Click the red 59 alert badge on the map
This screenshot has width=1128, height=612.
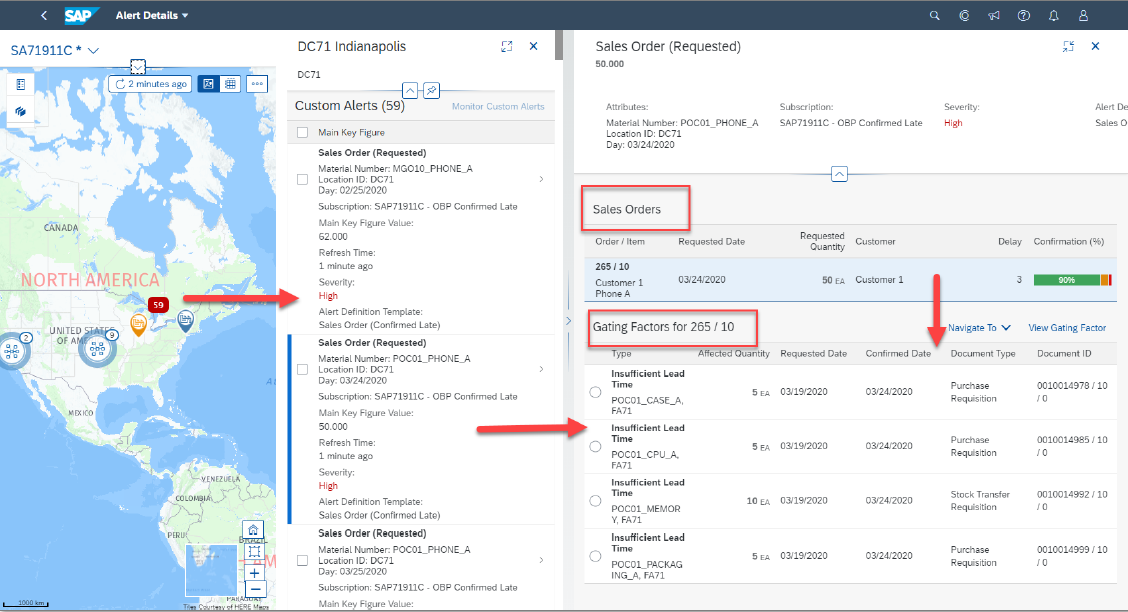point(158,304)
